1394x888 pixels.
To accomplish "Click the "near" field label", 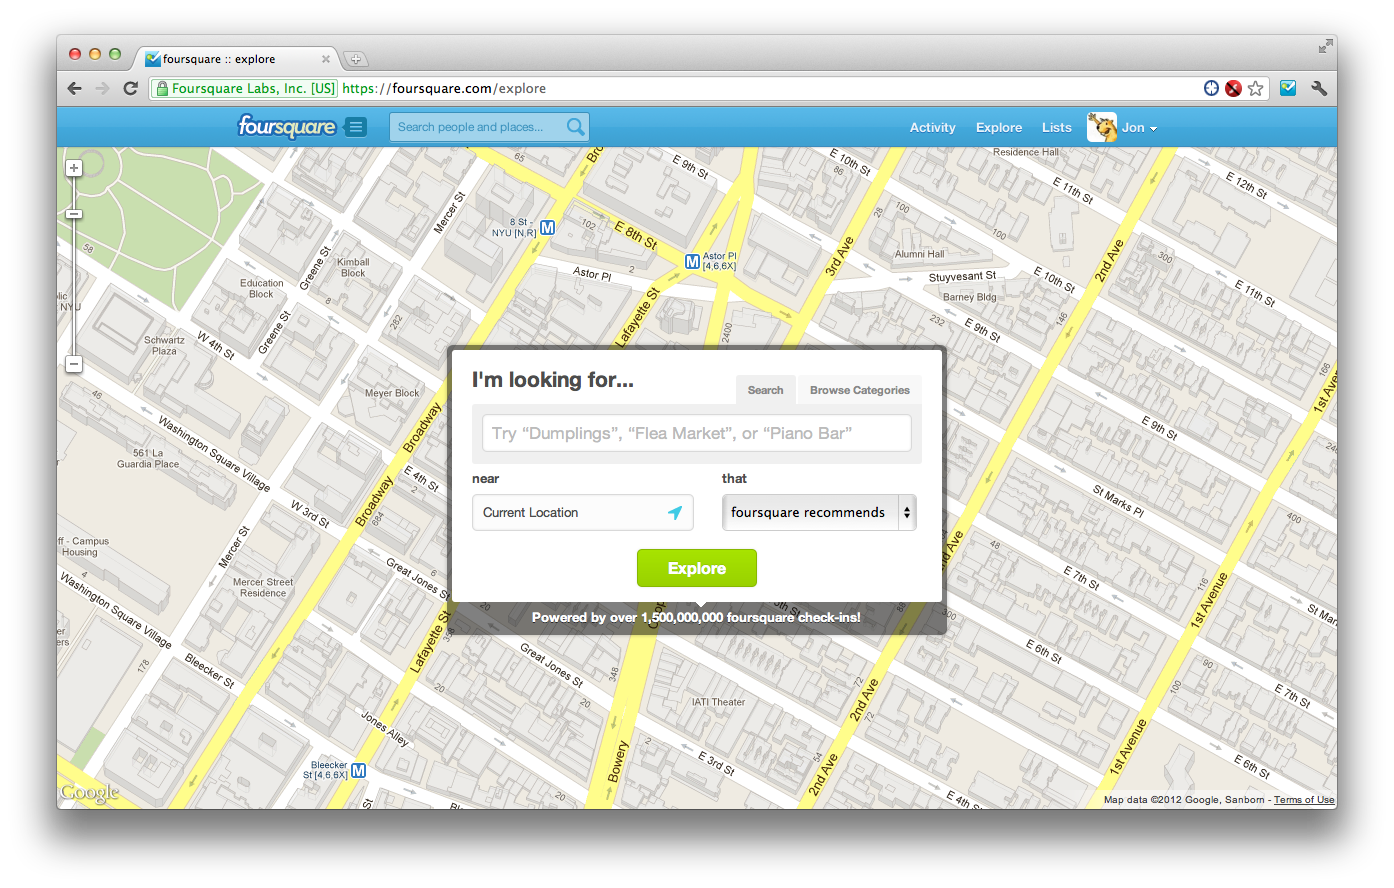I will [486, 479].
